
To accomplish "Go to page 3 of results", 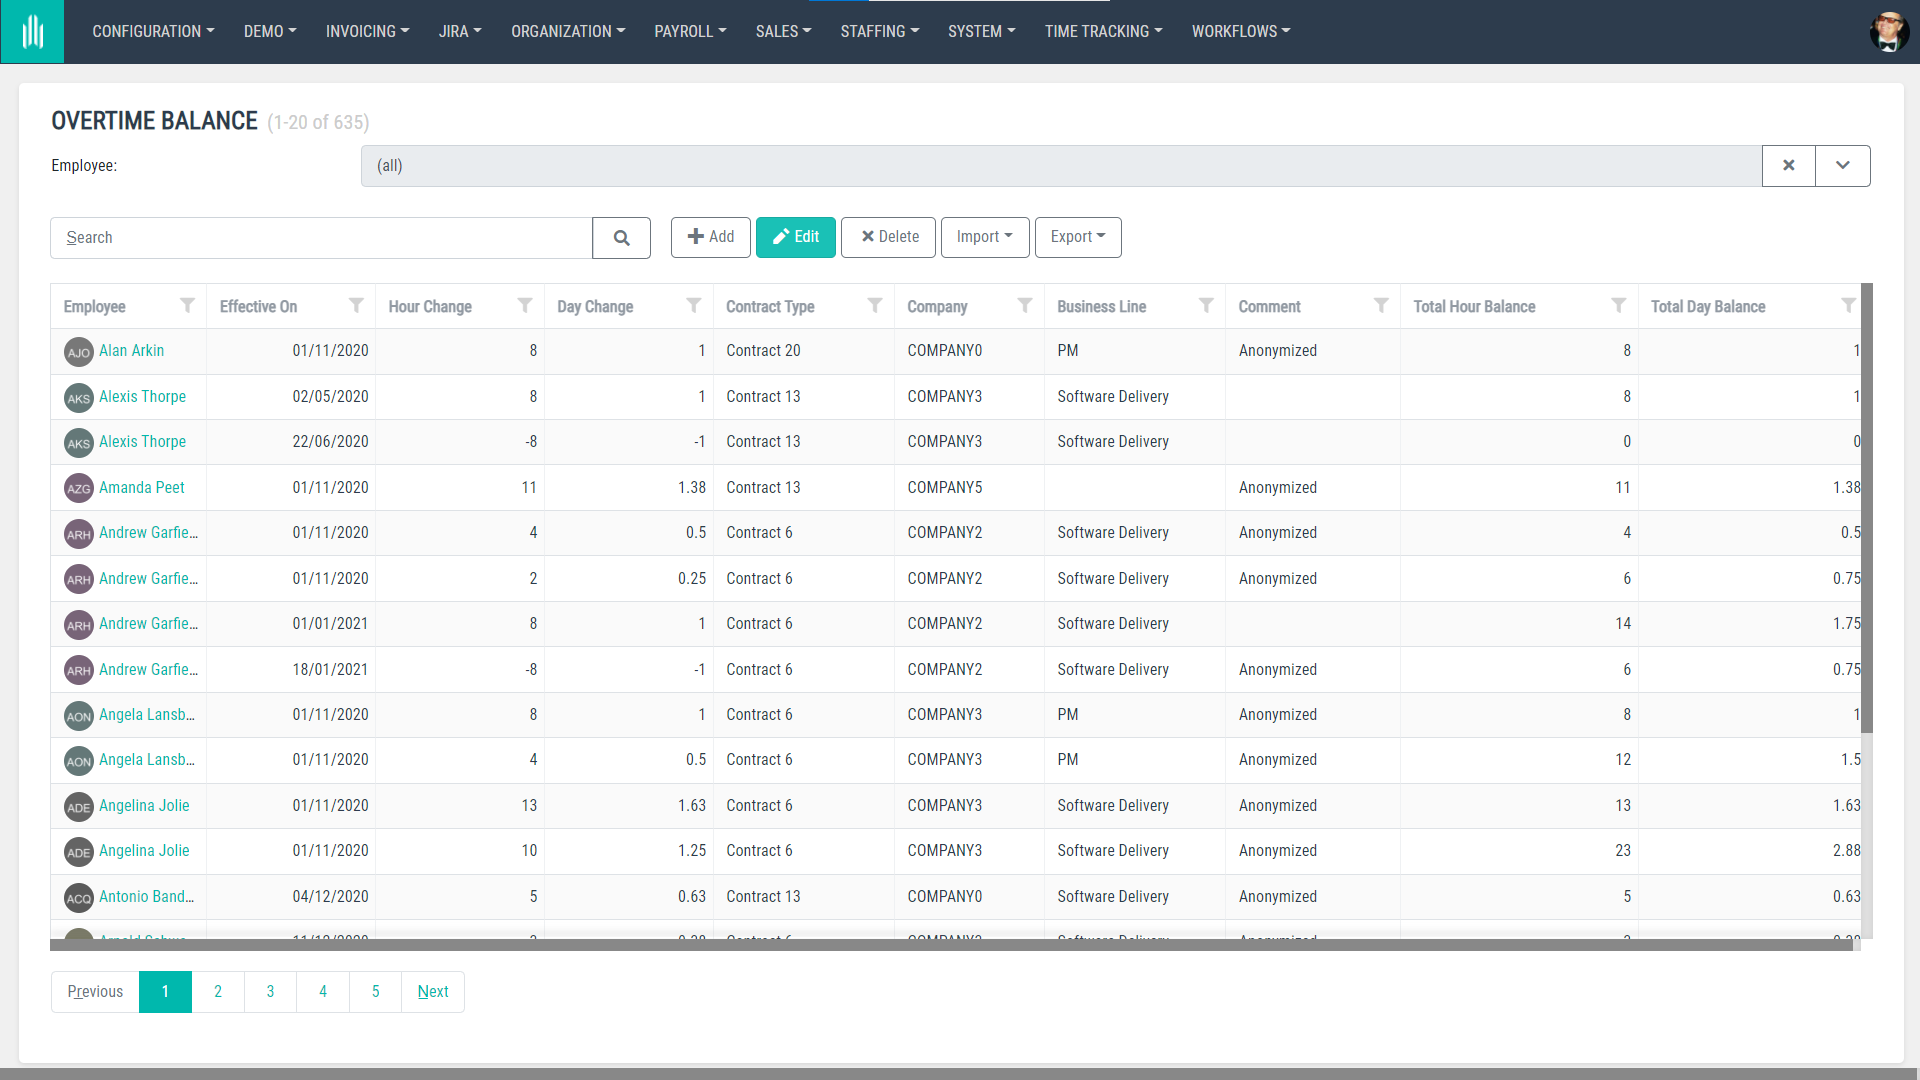I will tap(270, 992).
